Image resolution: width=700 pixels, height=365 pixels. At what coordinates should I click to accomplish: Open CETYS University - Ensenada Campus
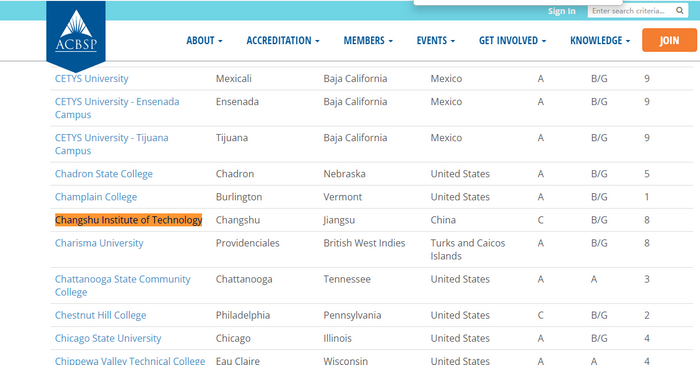tap(117, 108)
